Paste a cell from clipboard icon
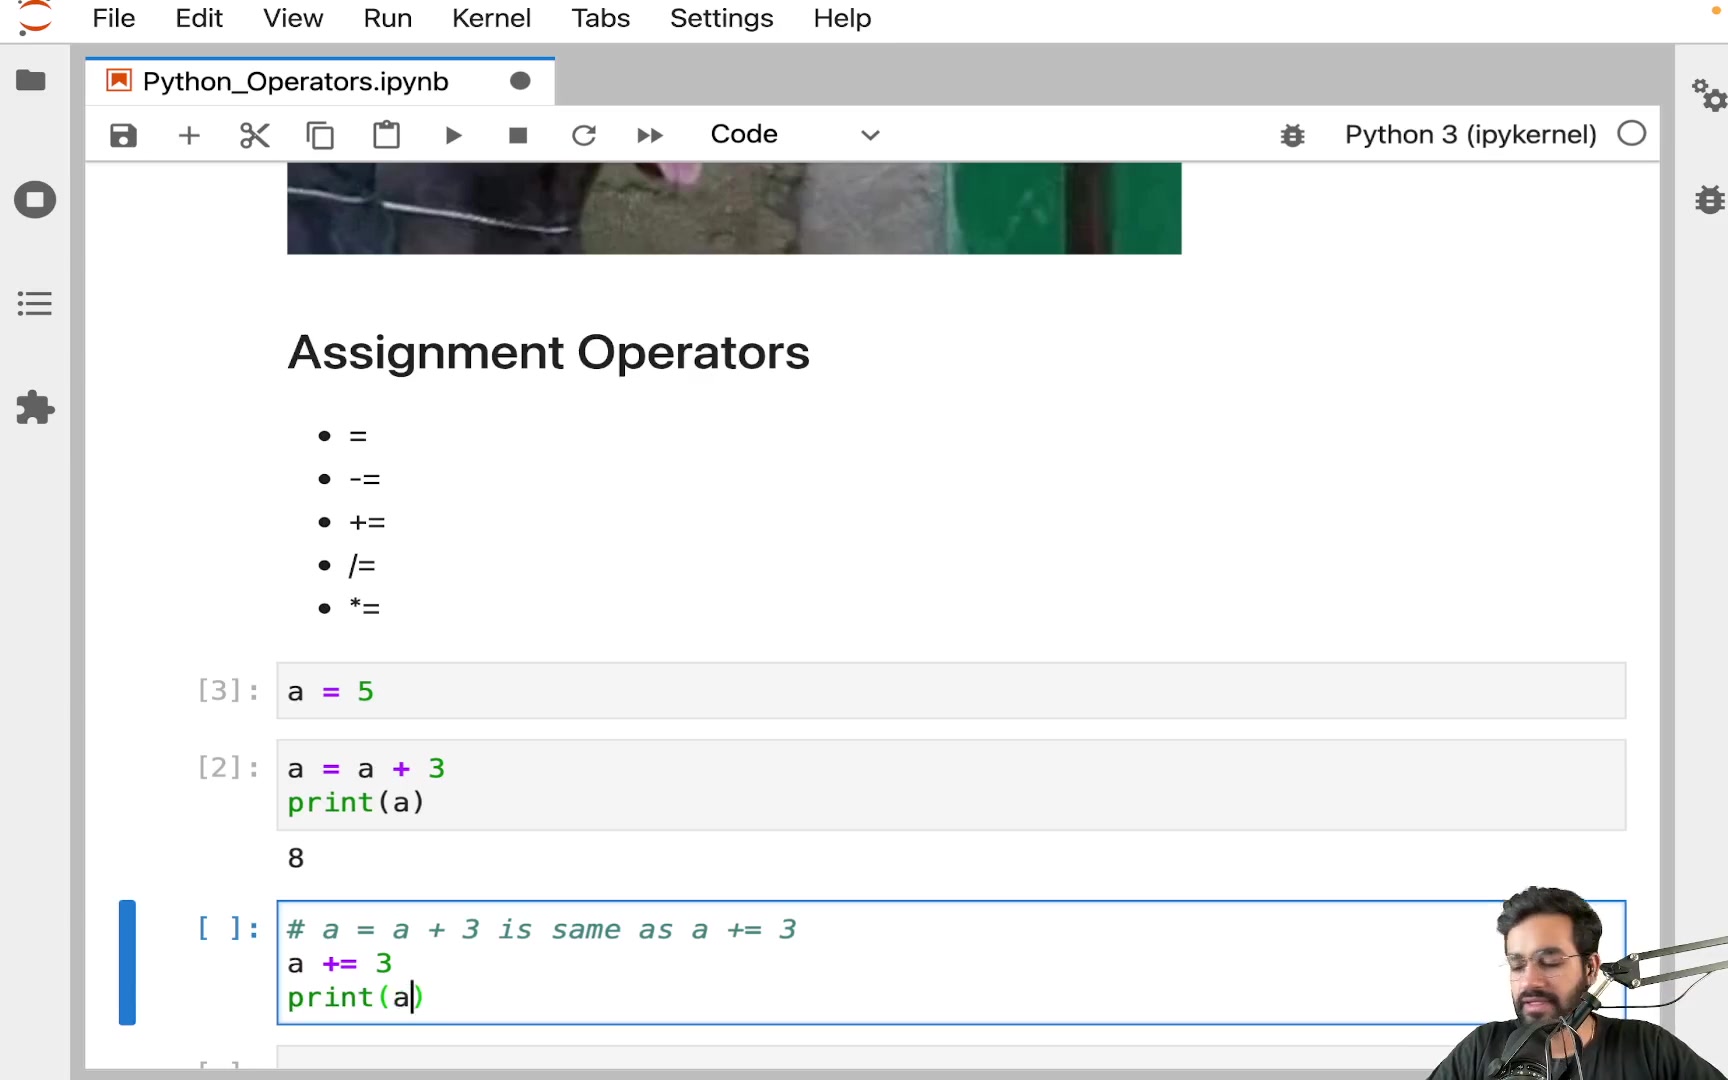1728x1080 pixels. 386,135
